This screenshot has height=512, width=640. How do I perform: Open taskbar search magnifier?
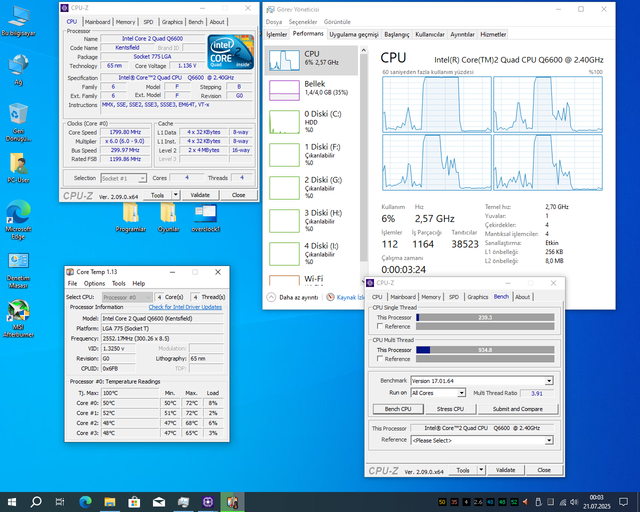pos(36,502)
